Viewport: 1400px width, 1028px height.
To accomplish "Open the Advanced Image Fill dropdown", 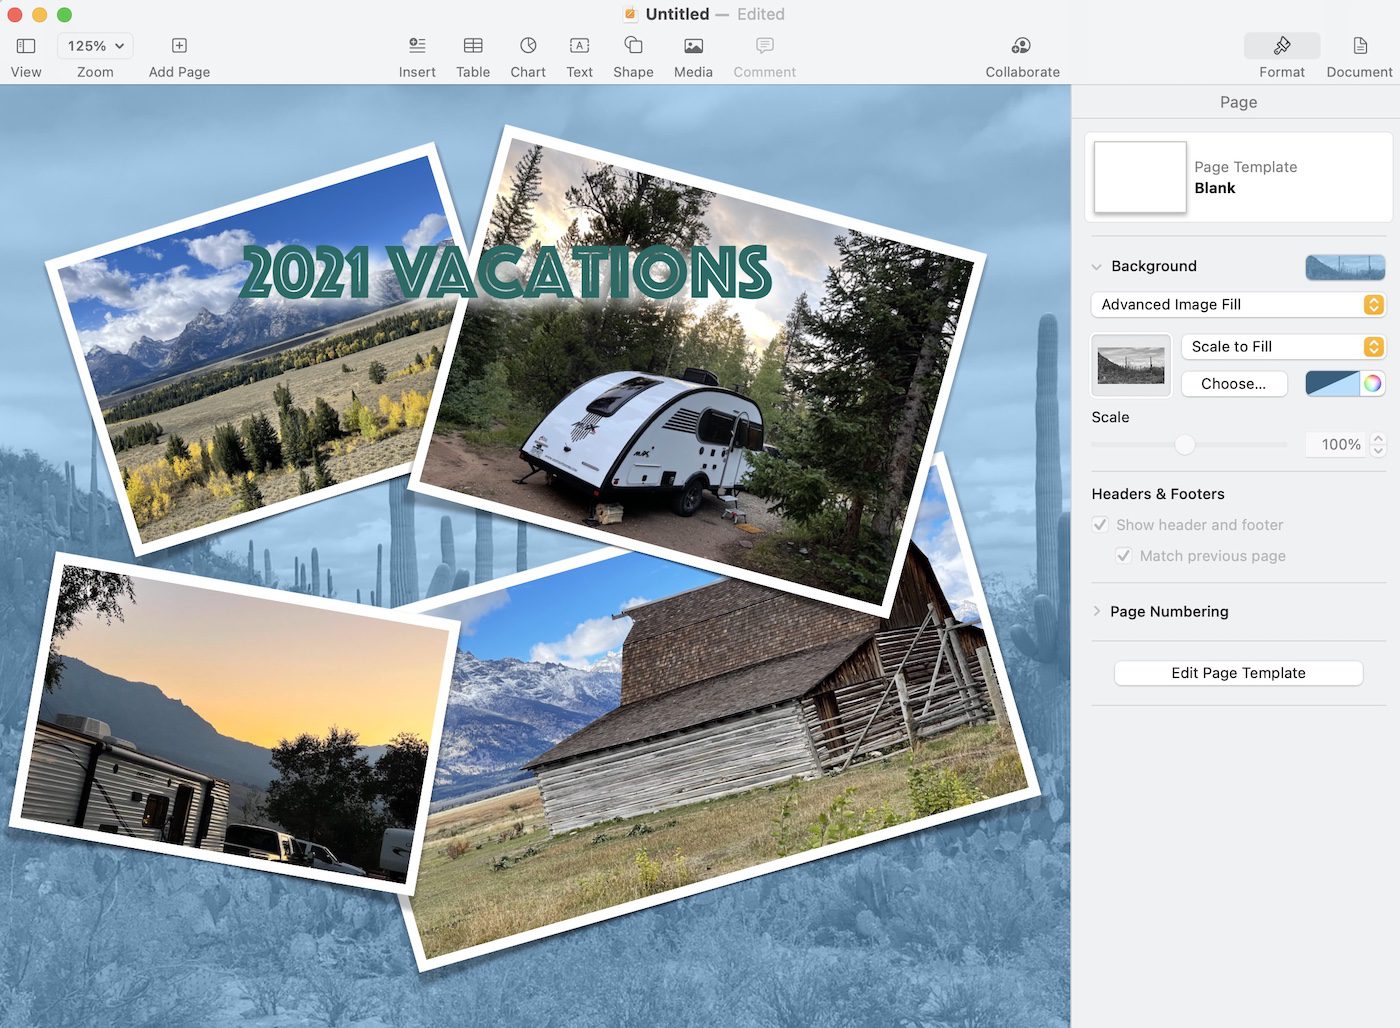I will [x=1237, y=305].
